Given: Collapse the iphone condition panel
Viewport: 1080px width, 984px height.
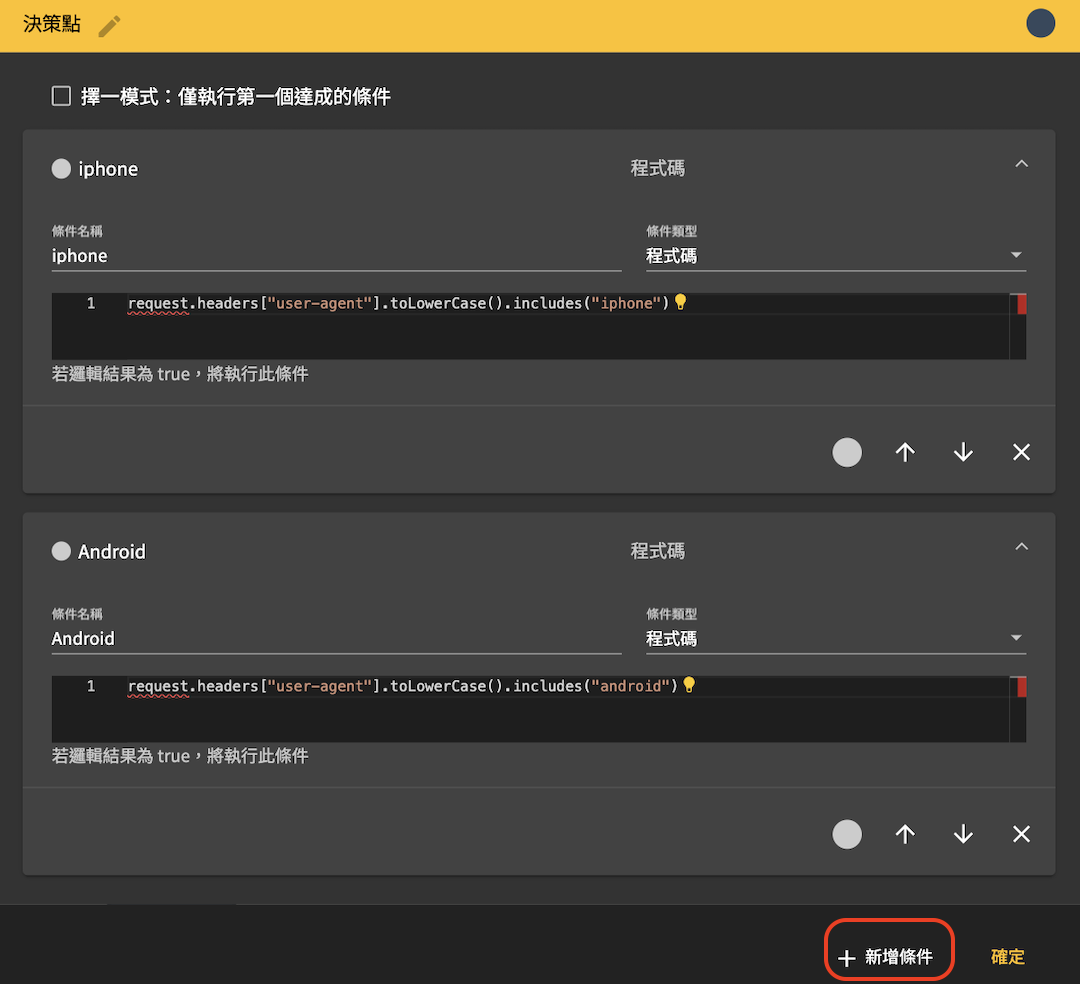Looking at the screenshot, I should [1021, 164].
